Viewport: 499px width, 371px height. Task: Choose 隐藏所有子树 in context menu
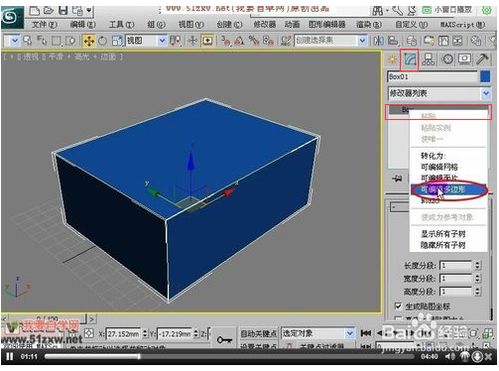[x=443, y=245]
